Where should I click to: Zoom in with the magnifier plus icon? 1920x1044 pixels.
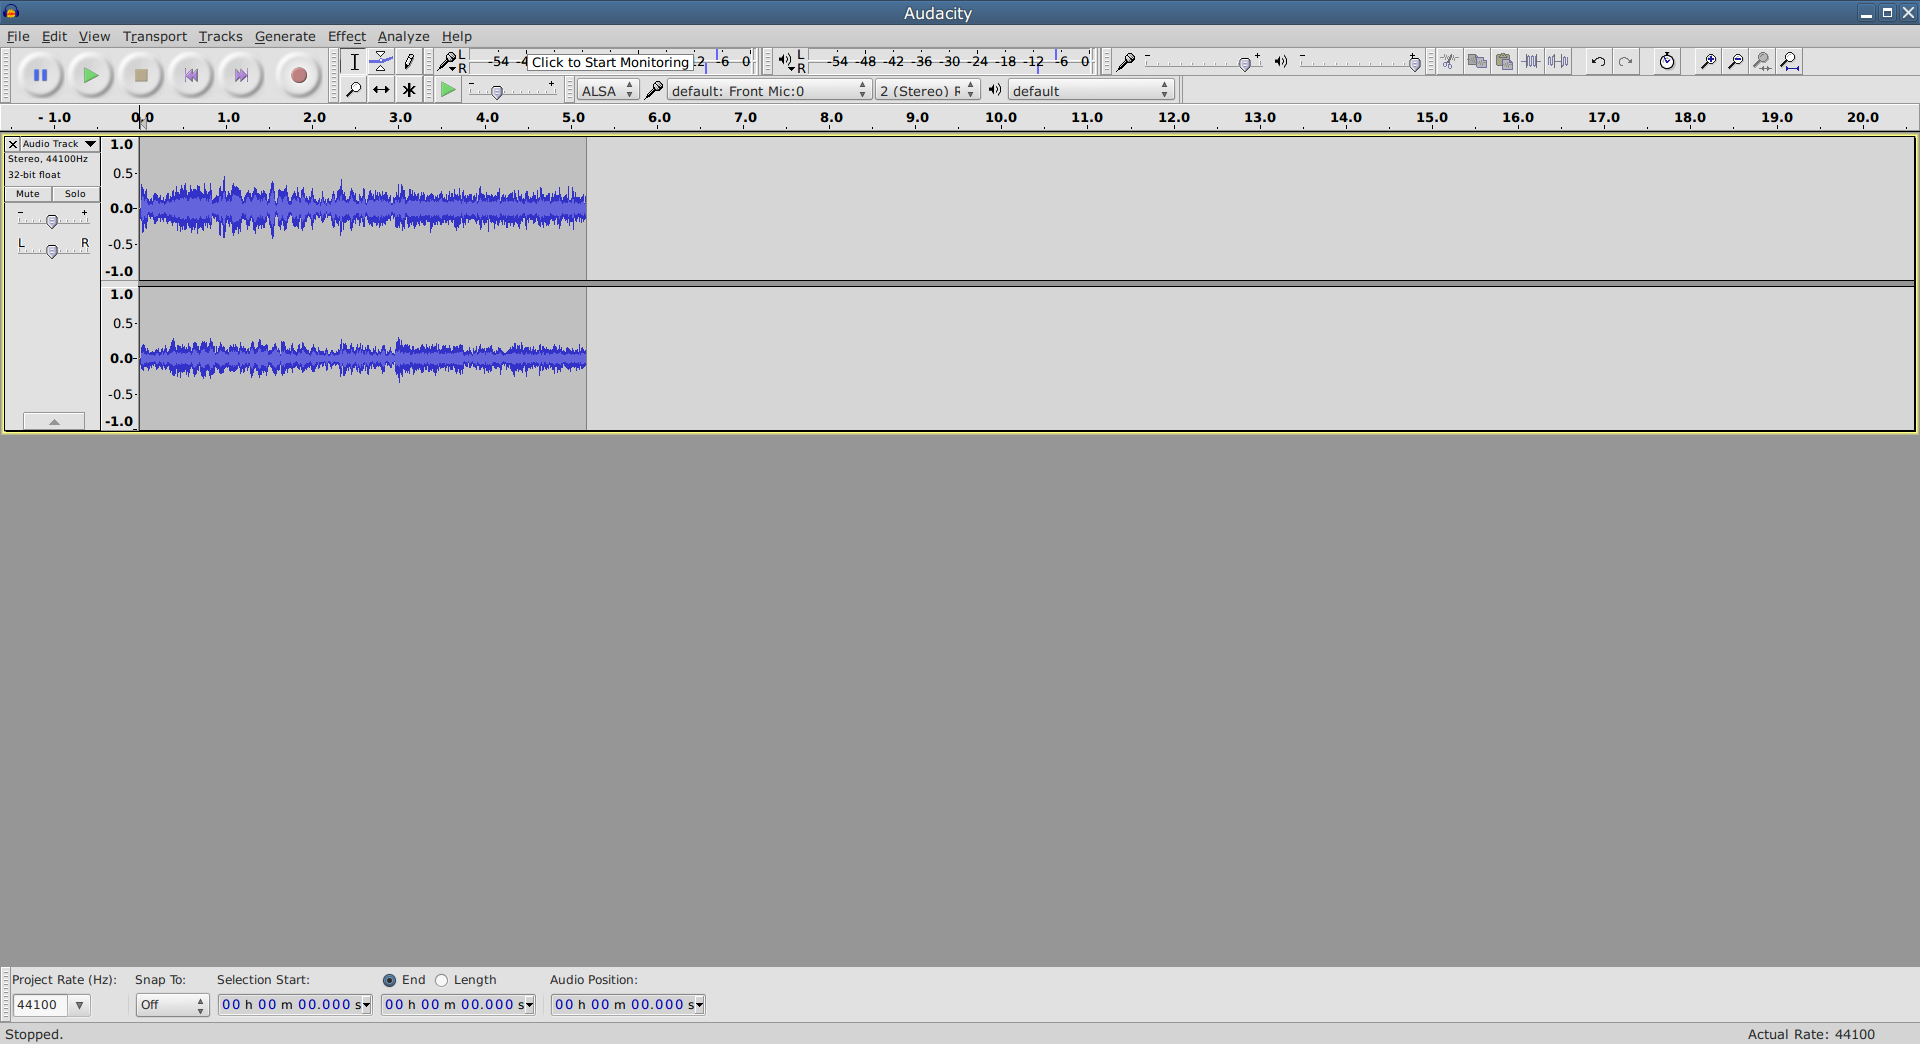(1708, 62)
